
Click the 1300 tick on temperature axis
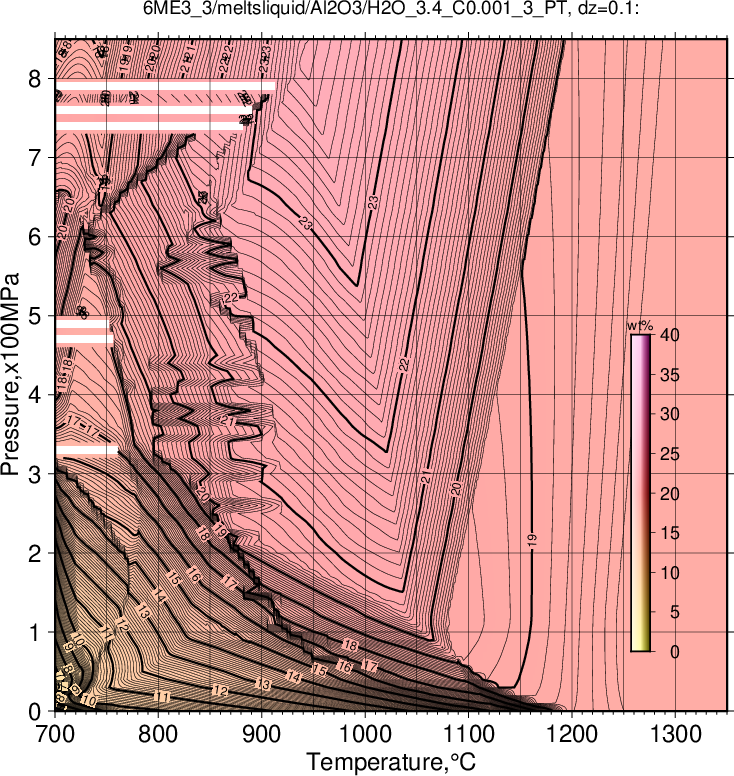[676, 734]
